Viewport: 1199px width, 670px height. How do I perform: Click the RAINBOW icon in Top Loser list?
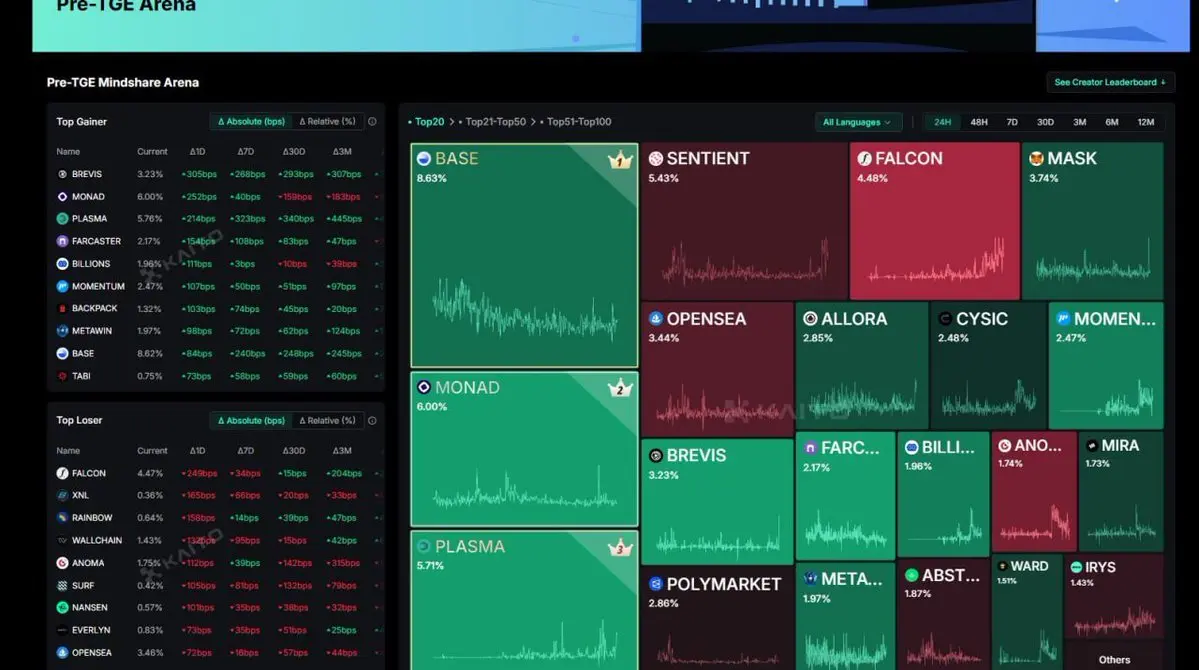[63, 518]
